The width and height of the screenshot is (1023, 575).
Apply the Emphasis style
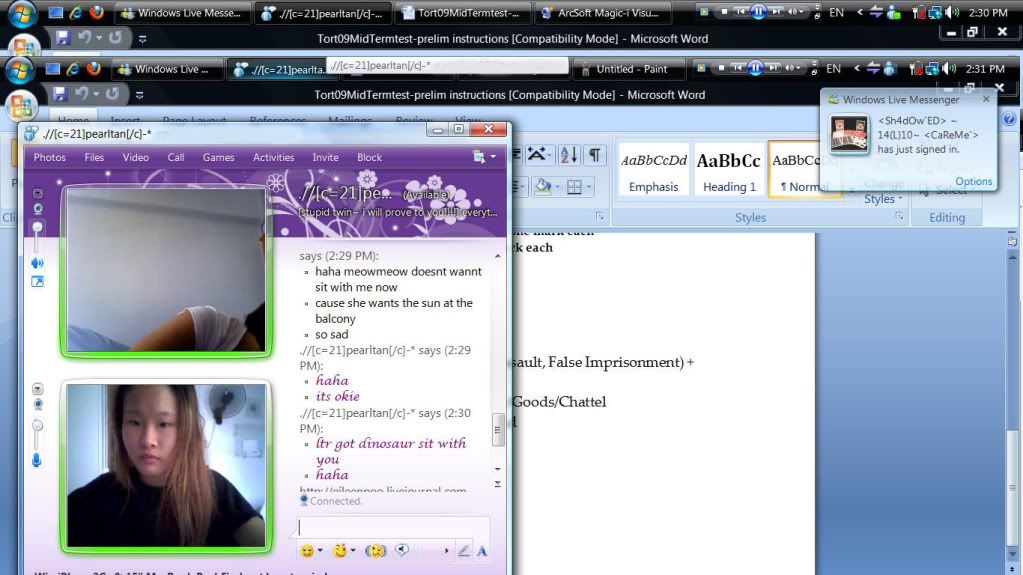653,171
